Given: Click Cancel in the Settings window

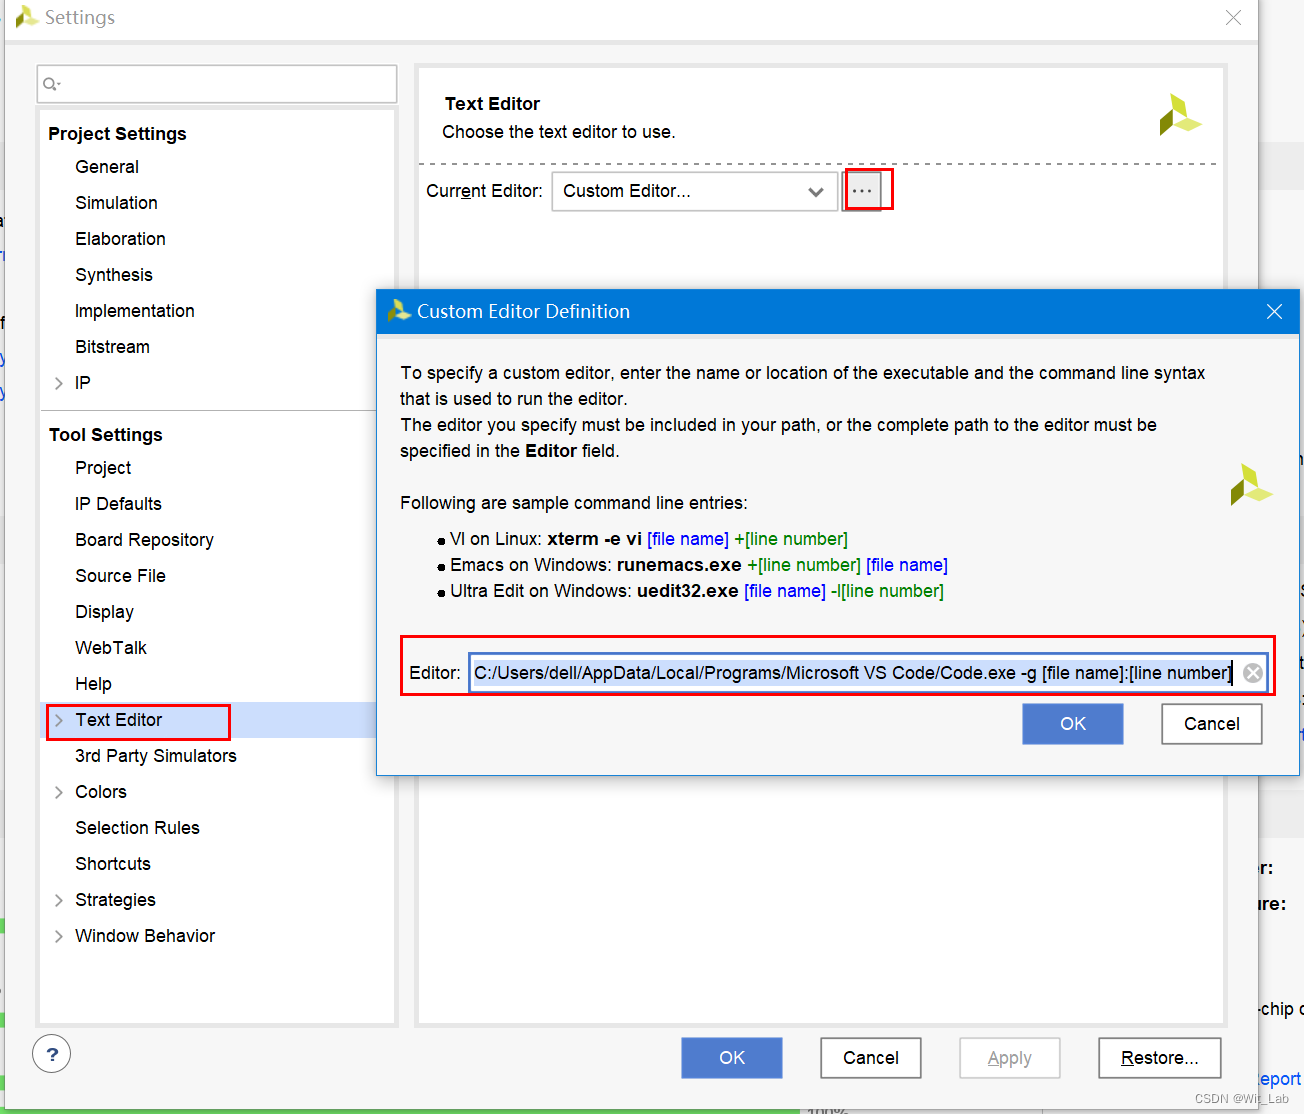Looking at the screenshot, I should click(871, 1058).
